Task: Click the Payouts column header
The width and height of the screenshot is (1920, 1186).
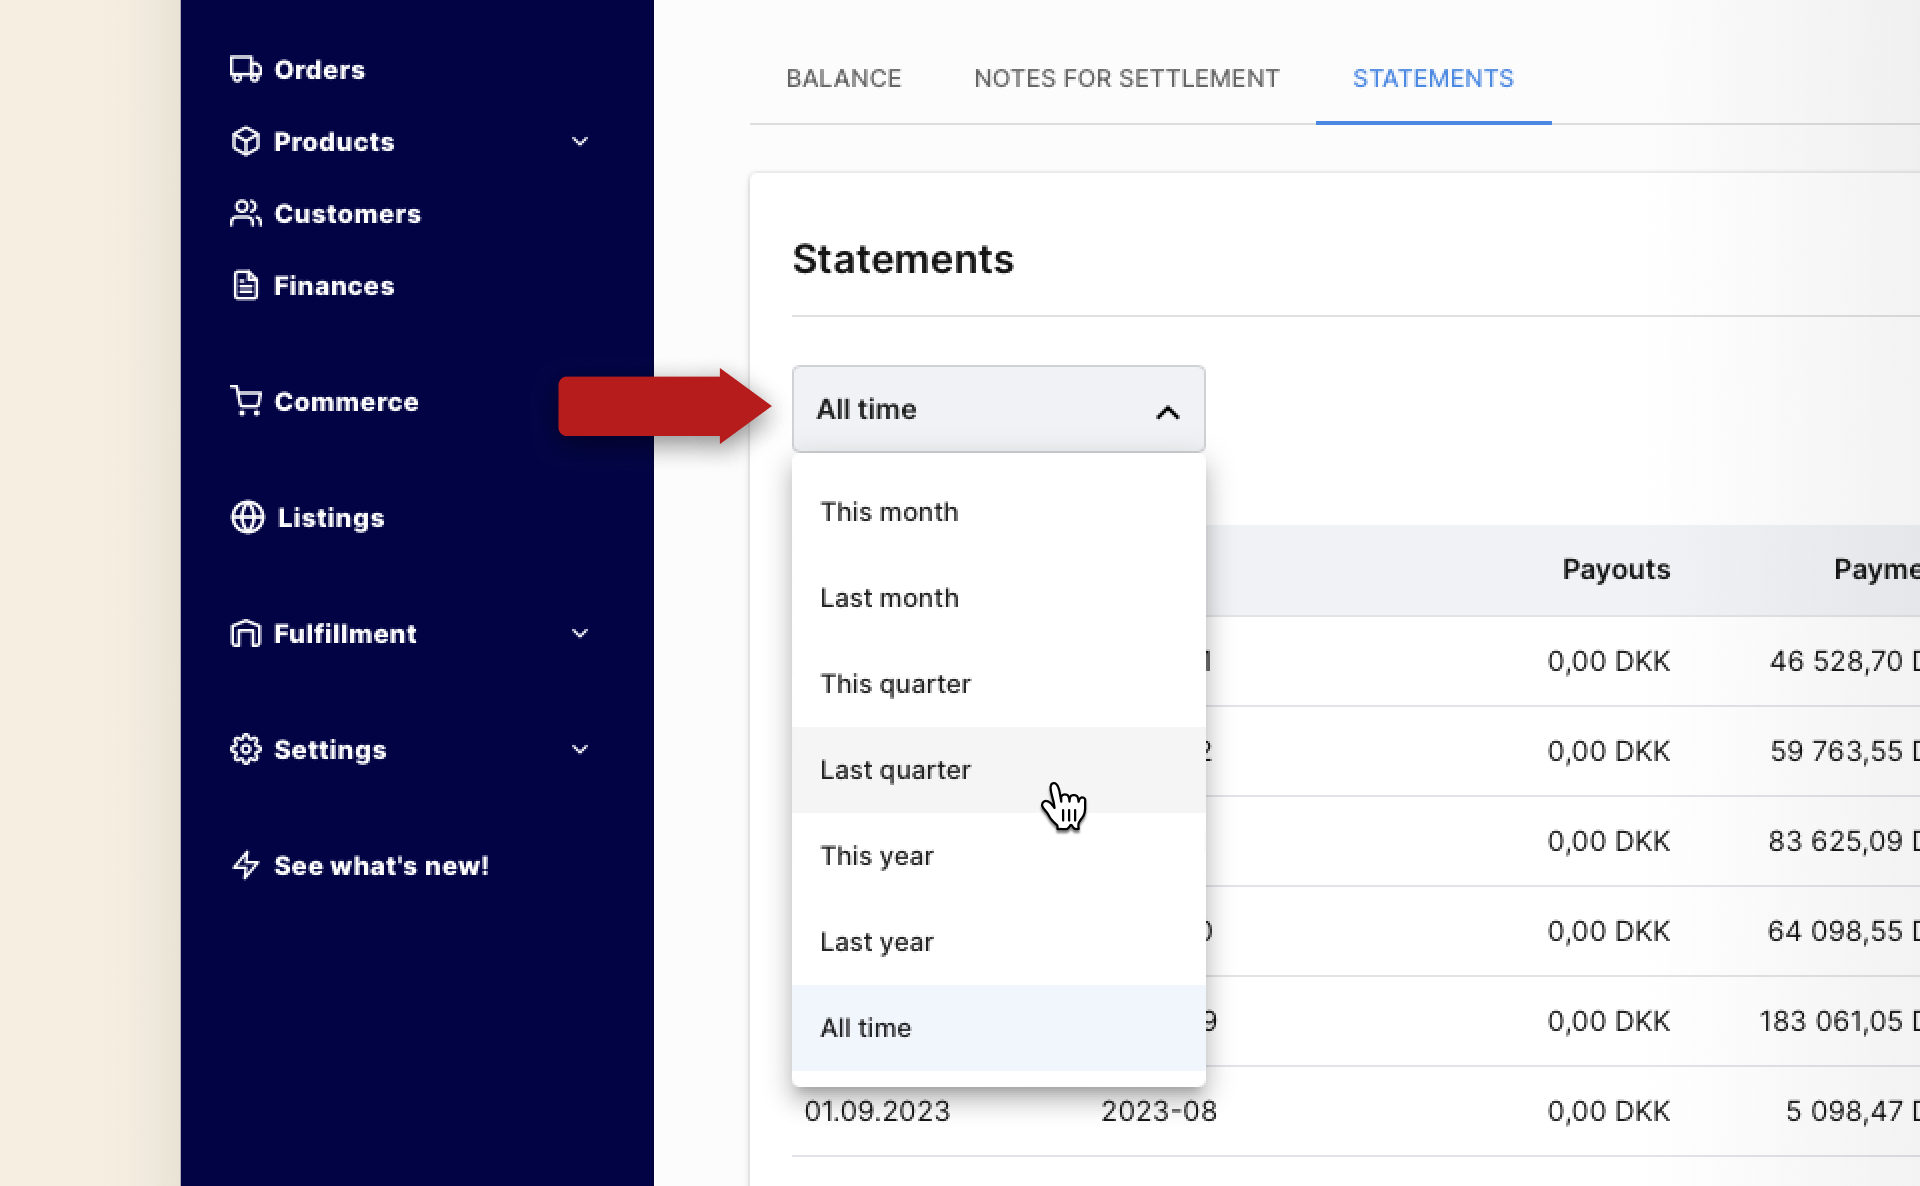Action: click(x=1616, y=569)
